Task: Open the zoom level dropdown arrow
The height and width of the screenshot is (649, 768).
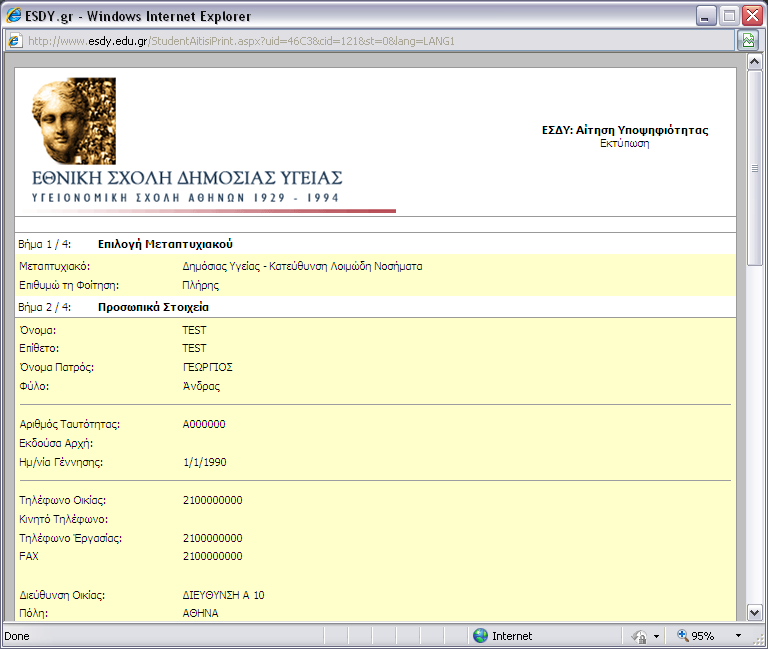Action: tap(738, 636)
